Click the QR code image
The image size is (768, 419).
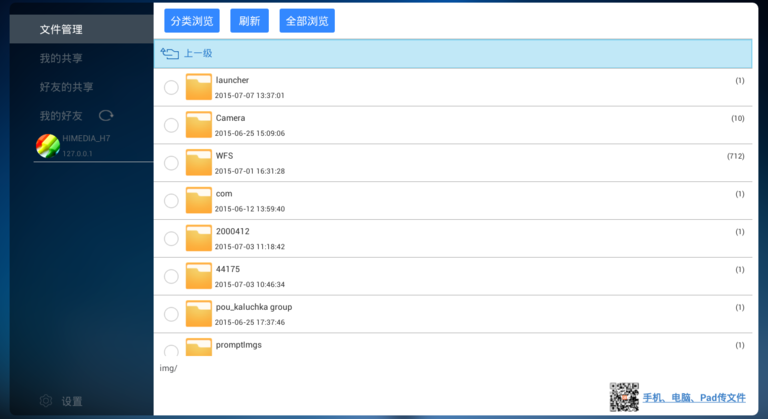624,397
